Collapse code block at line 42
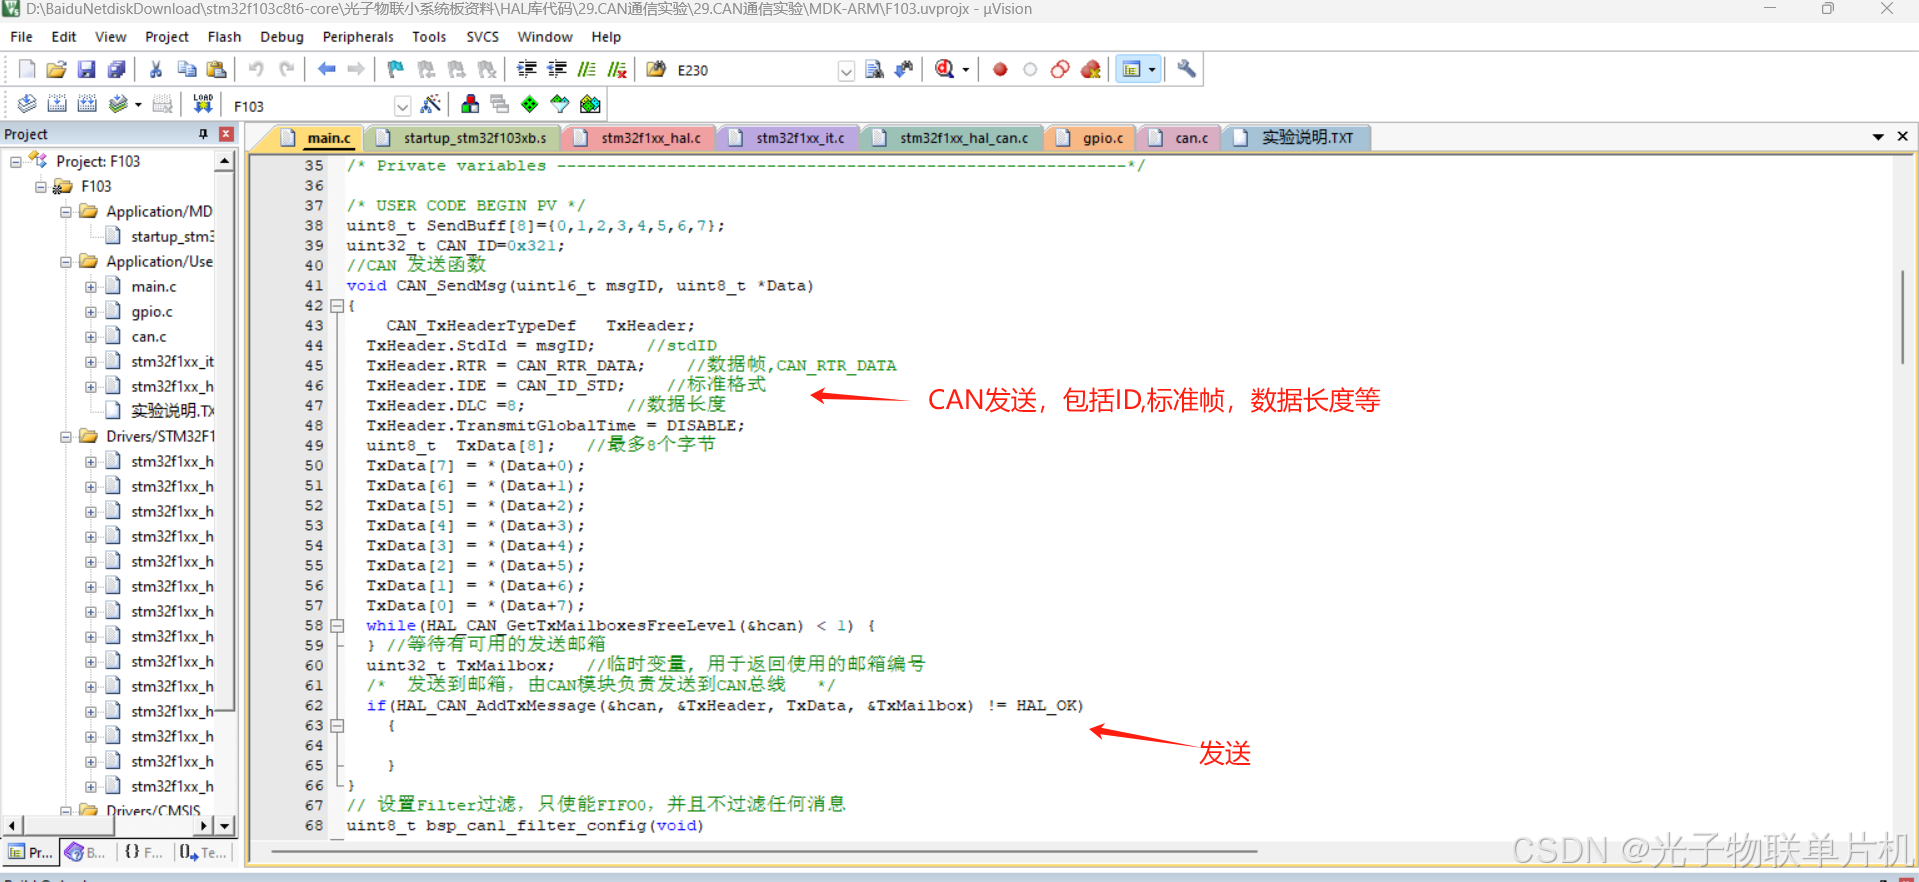Viewport: 1919px width, 882px height. pyautogui.click(x=337, y=306)
